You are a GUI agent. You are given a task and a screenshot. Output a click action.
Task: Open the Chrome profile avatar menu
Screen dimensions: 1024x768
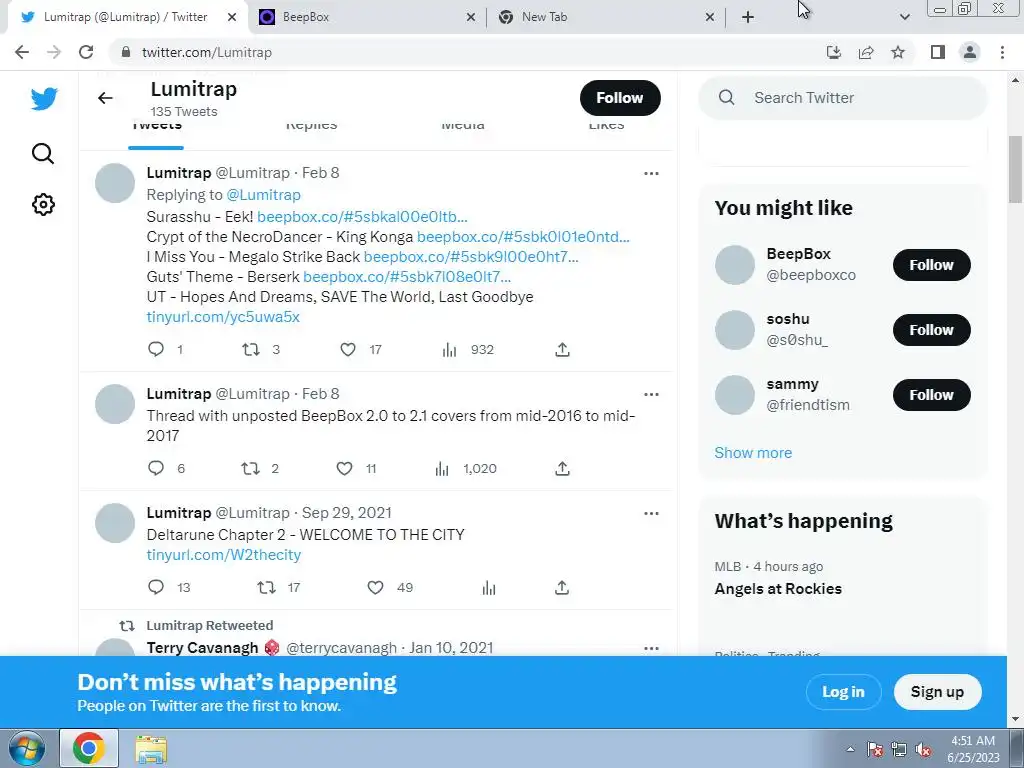pyautogui.click(x=970, y=52)
